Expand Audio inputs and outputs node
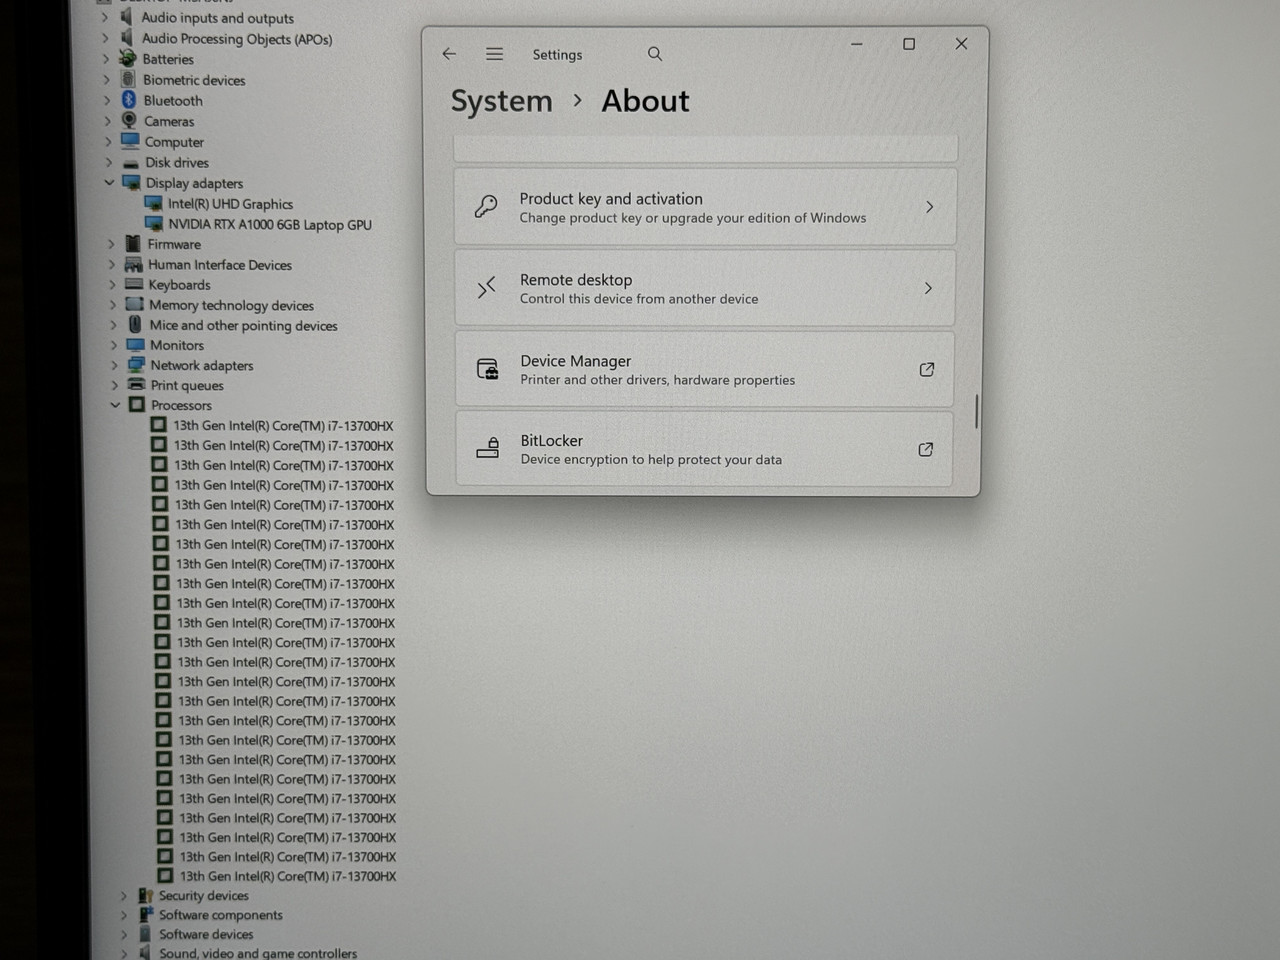This screenshot has width=1280, height=960. pos(104,17)
